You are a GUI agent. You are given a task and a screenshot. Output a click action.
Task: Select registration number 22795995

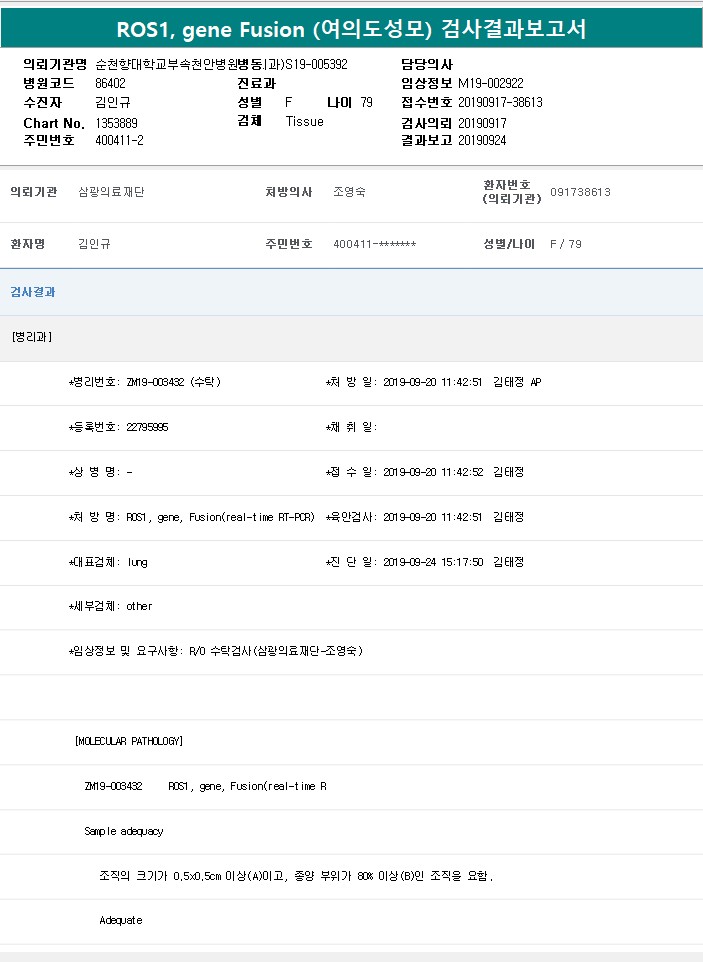pyautogui.click(x=147, y=427)
